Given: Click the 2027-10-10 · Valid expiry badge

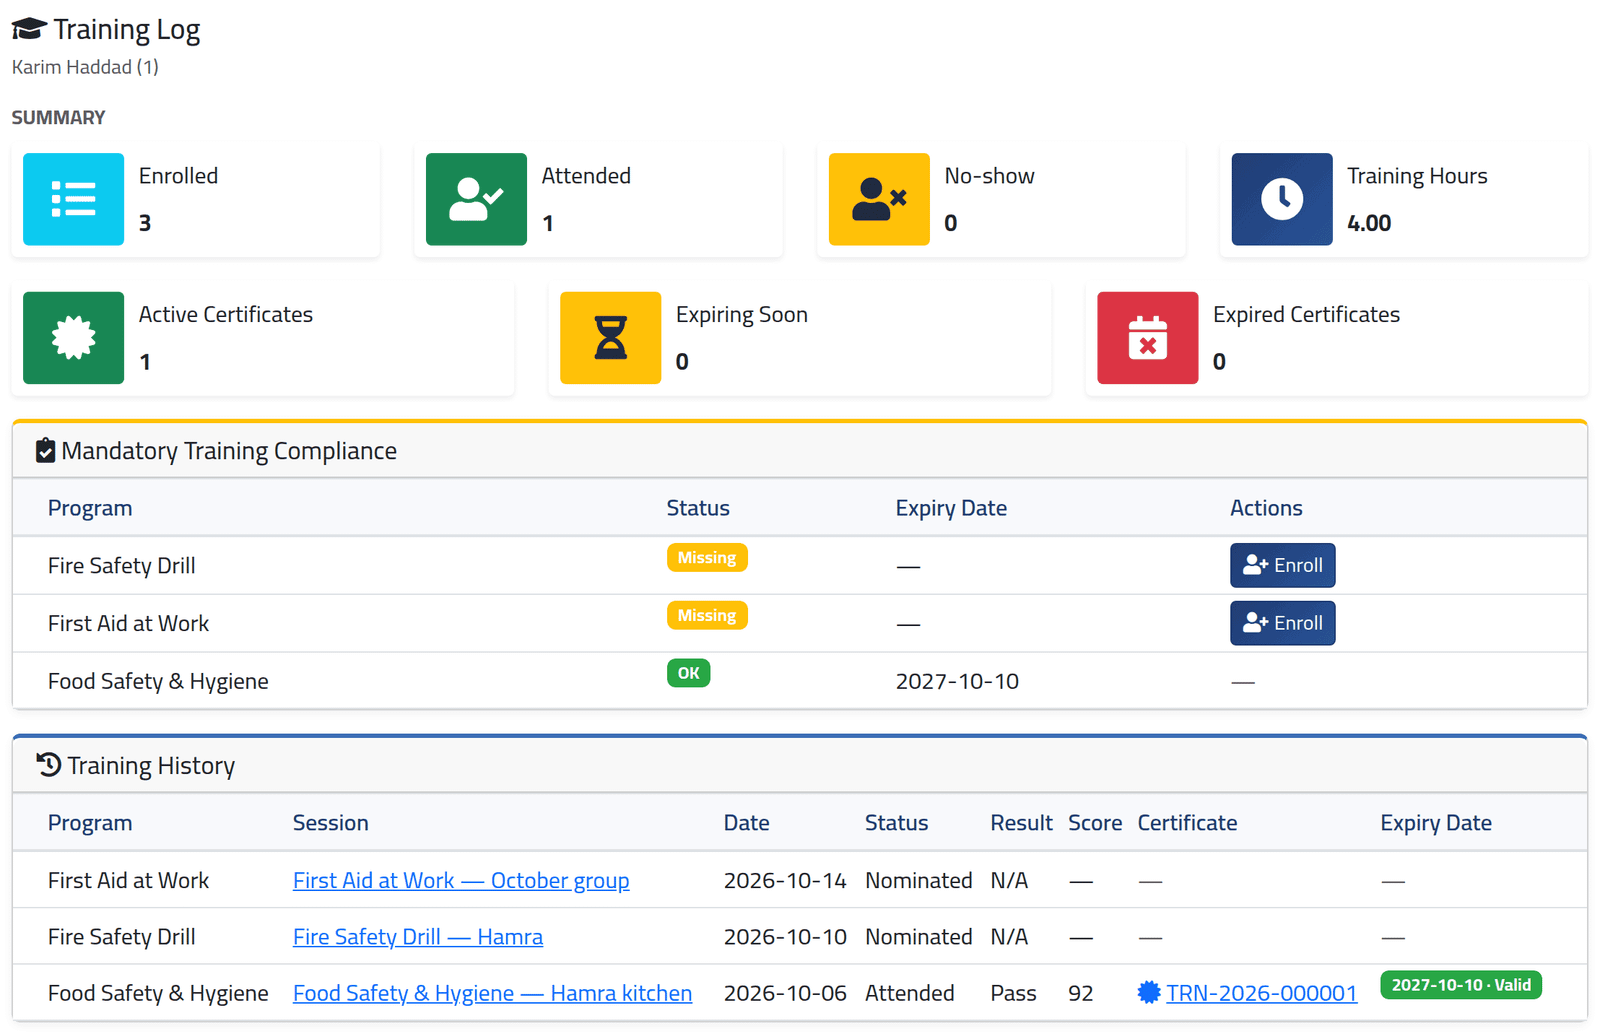Looking at the screenshot, I should point(1461,985).
